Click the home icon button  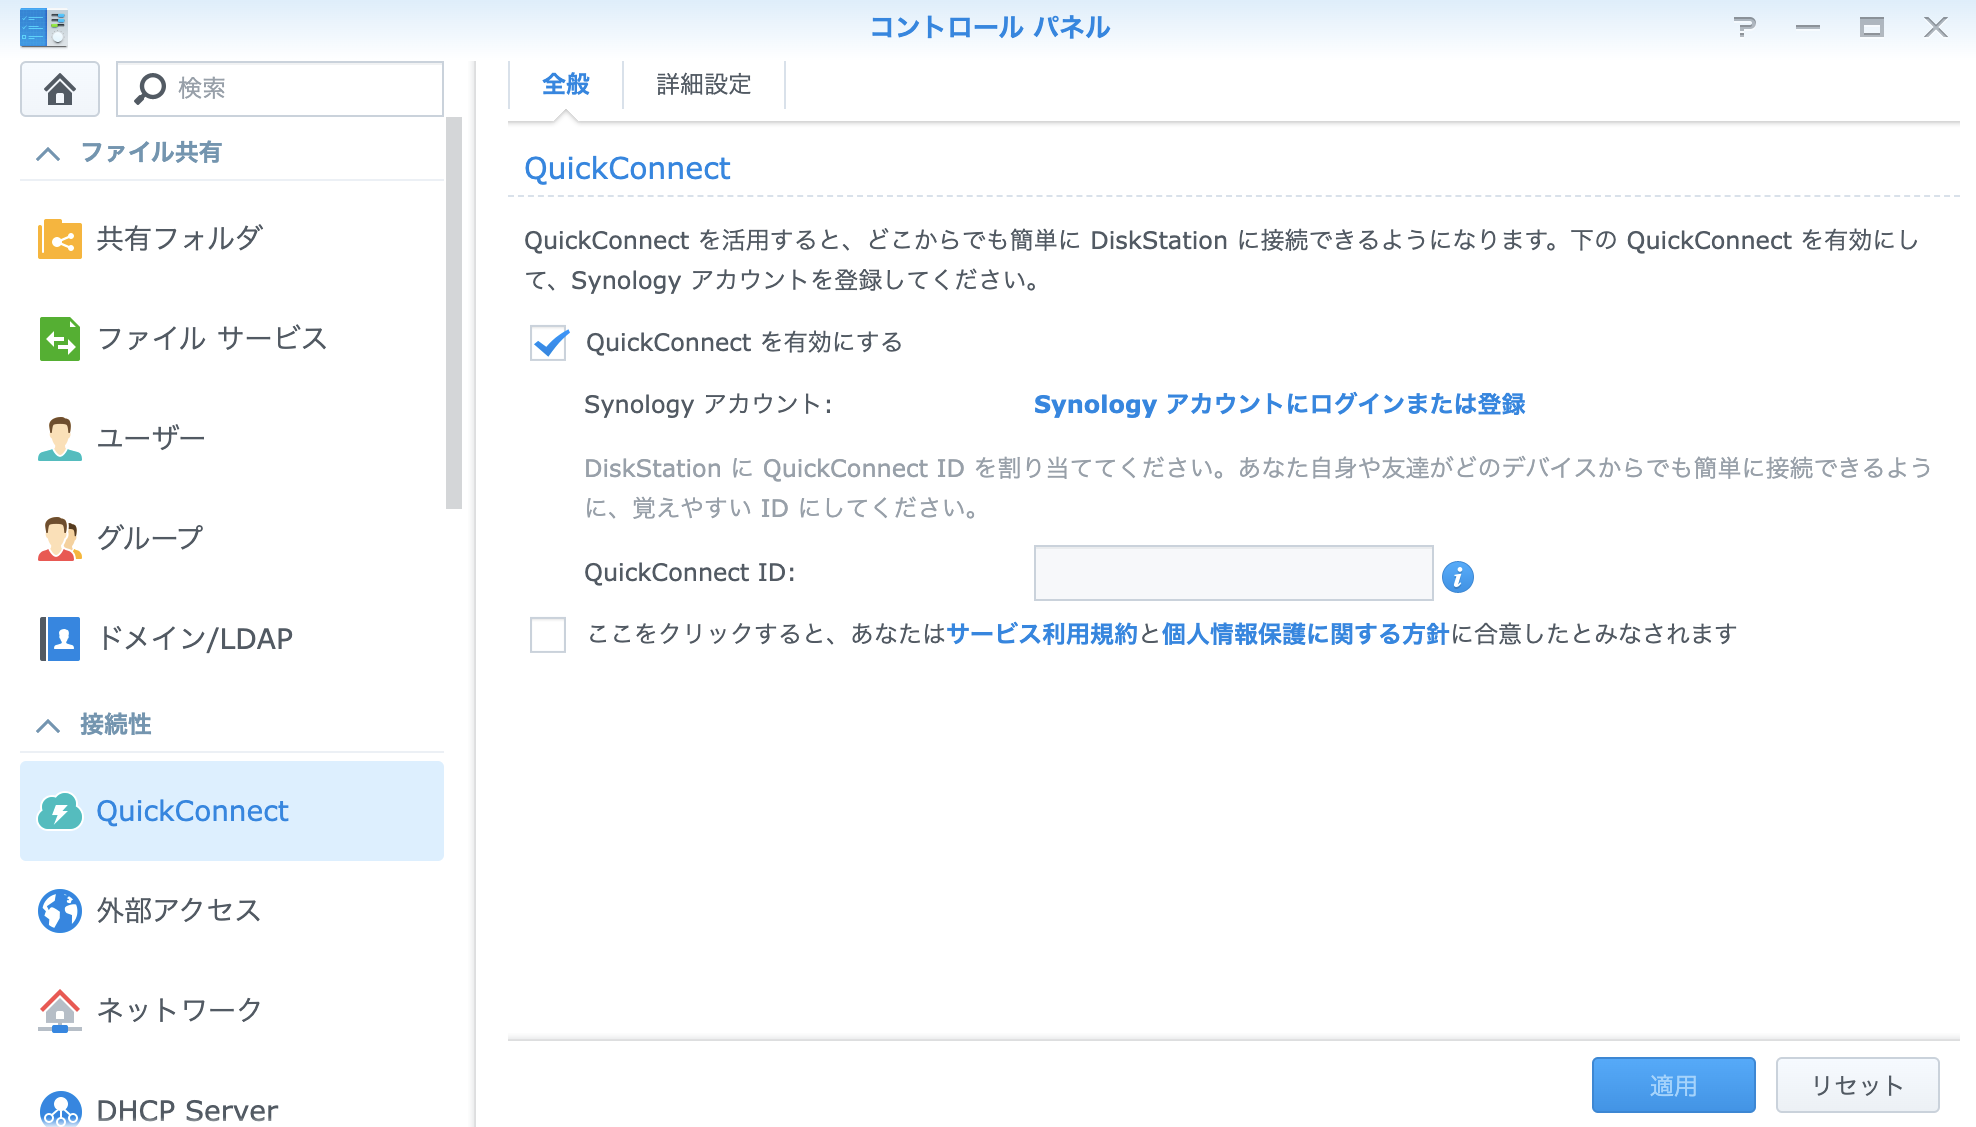click(60, 89)
